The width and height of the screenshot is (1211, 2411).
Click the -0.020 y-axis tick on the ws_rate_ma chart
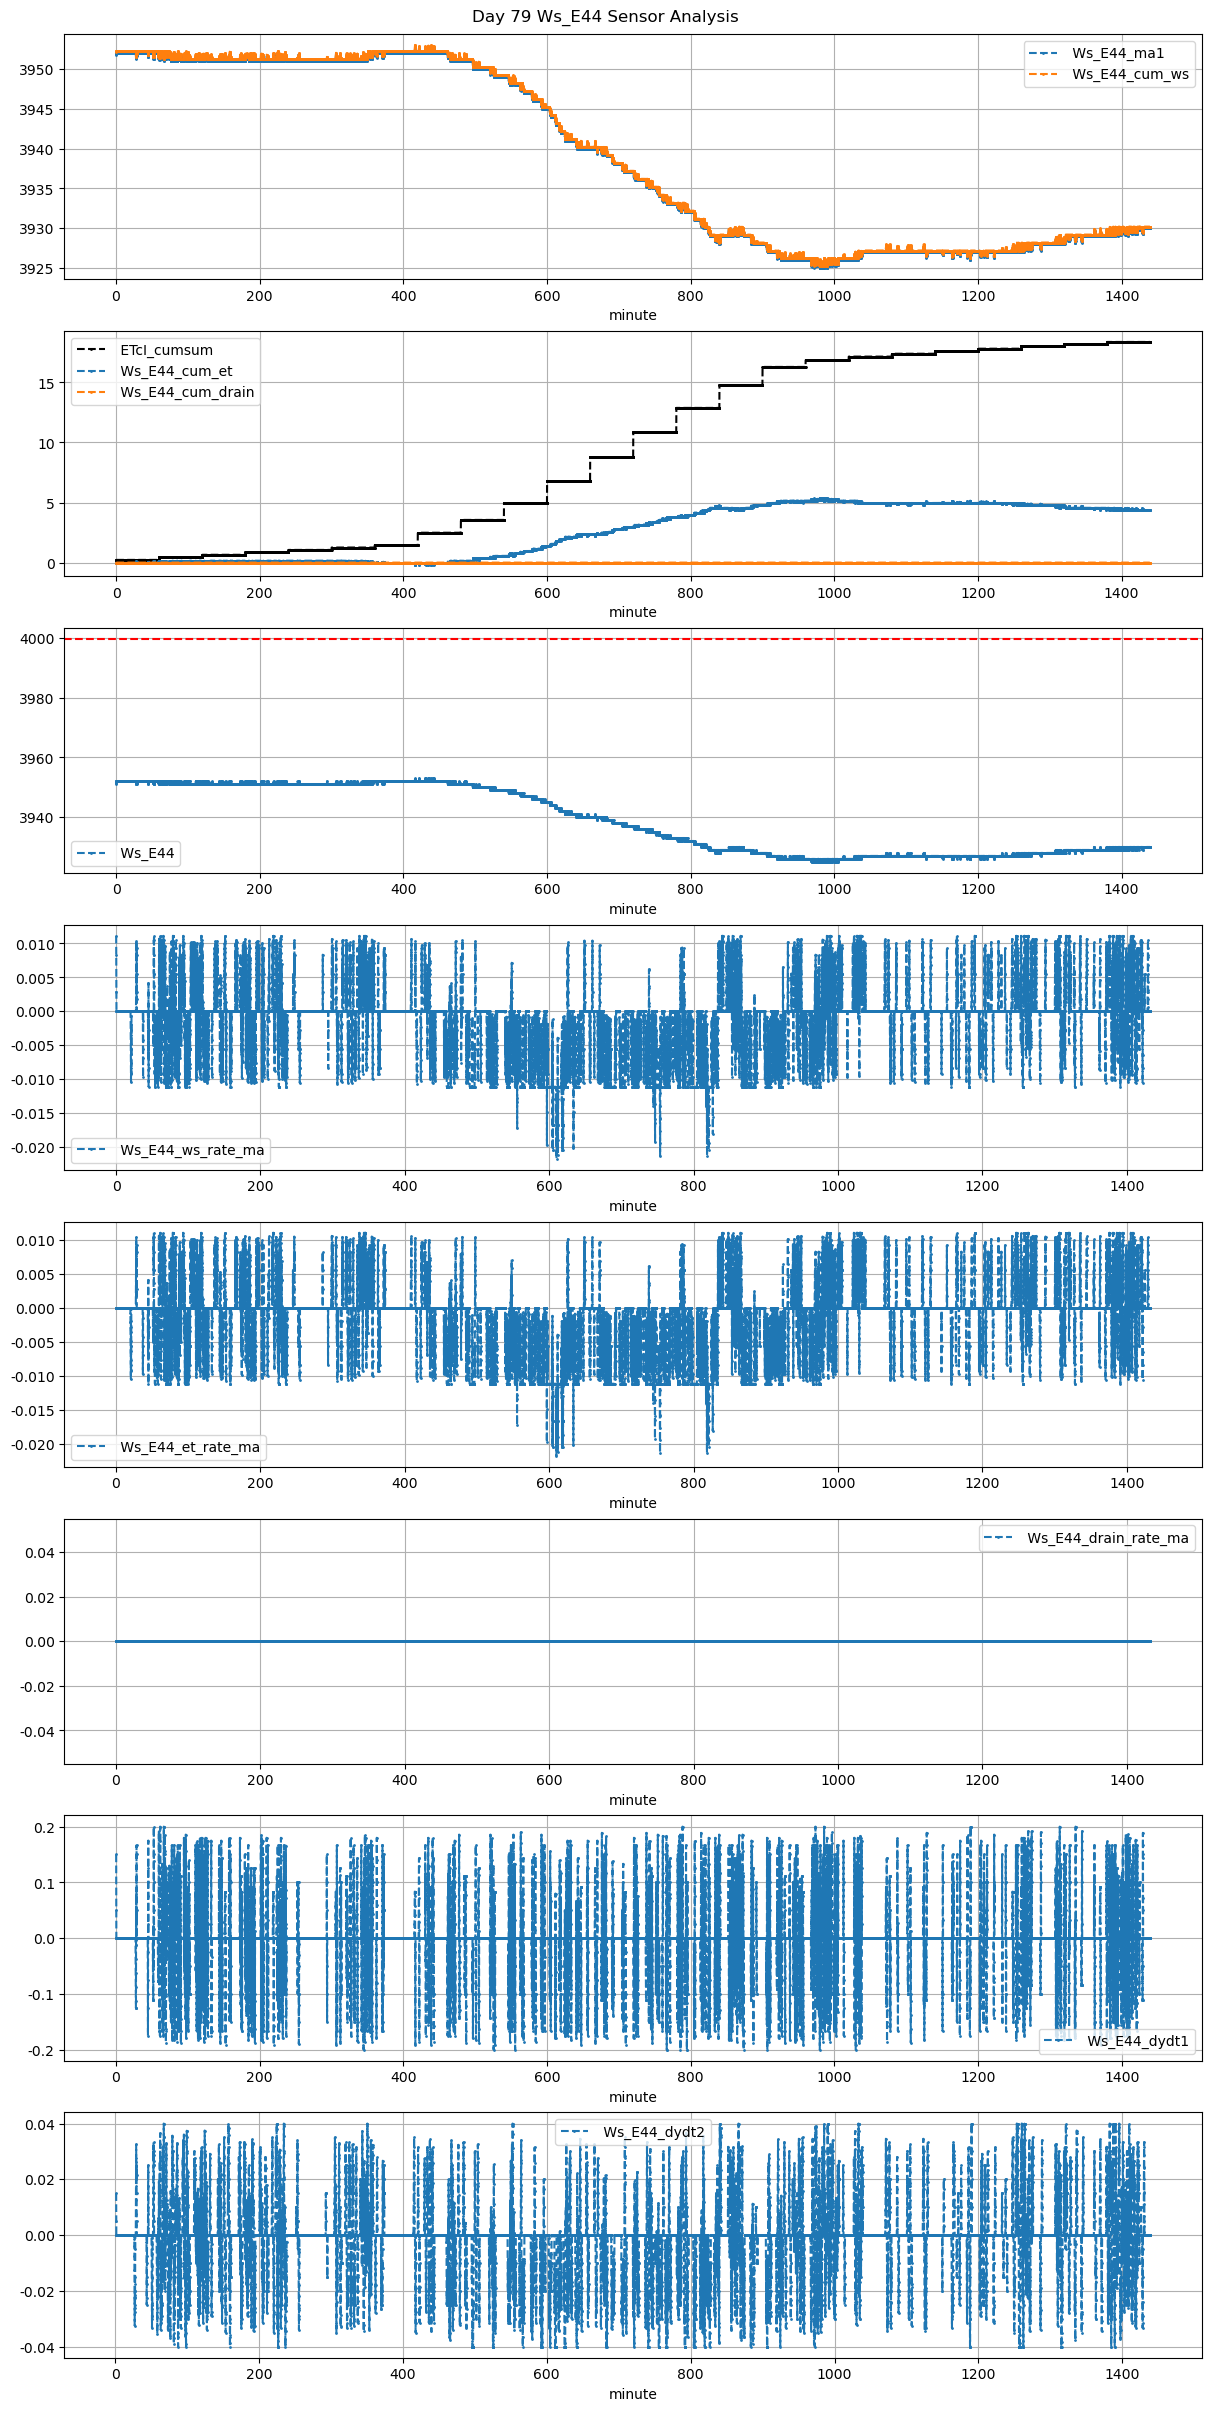(x=34, y=1148)
